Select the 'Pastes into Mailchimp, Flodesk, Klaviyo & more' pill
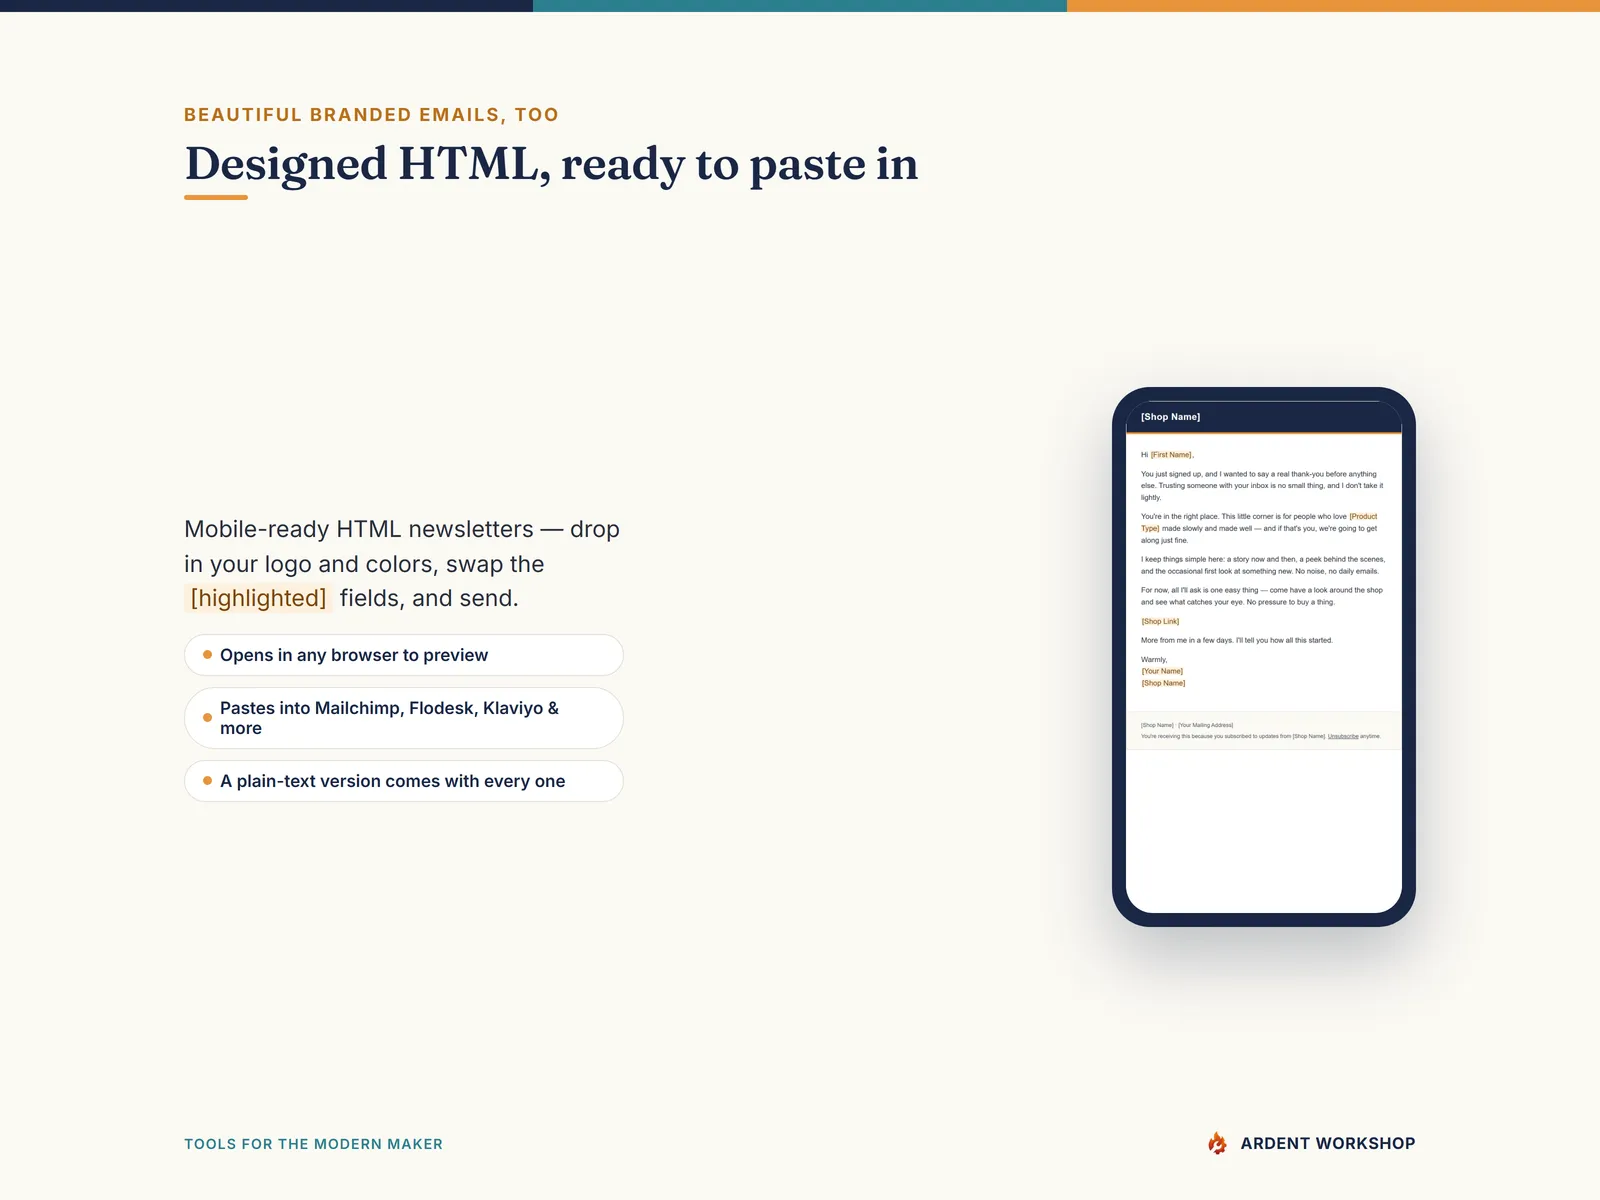The width and height of the screenshot is (1600, 1200). pos(404,718)
